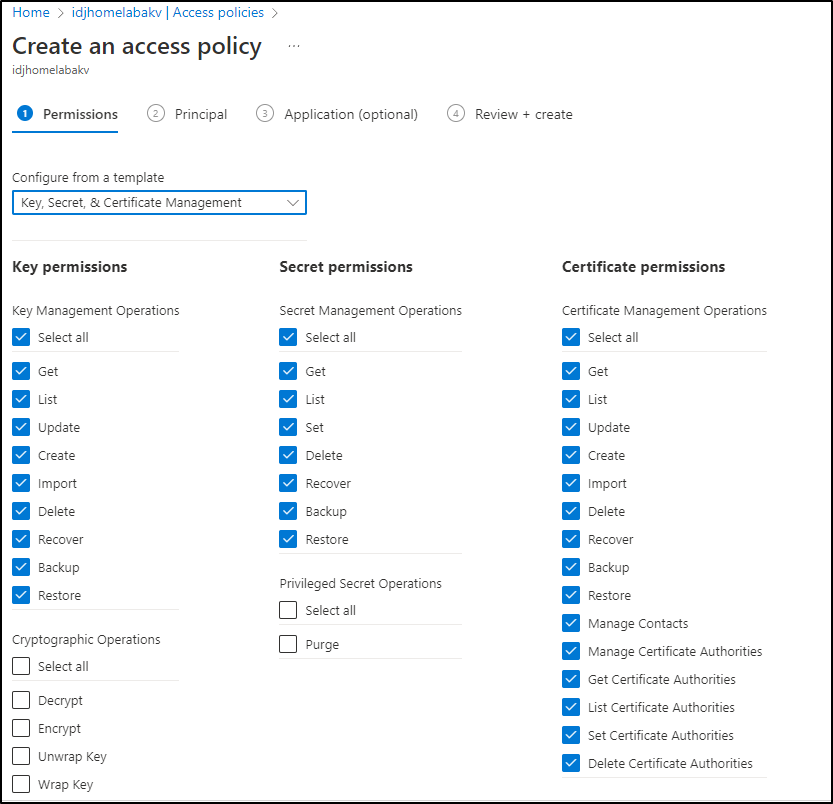Expand the template dropdown arrow
833x804 pixels.
pyautogui.click(x=293, y=202)
